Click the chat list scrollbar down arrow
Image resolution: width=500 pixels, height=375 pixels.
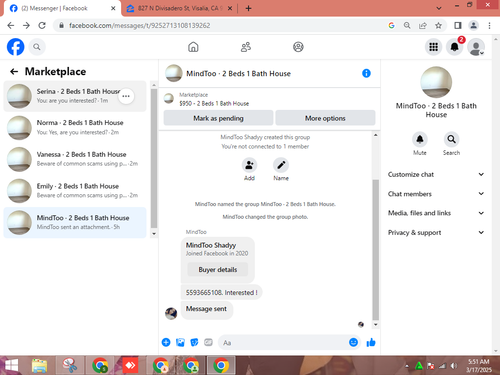154,234
